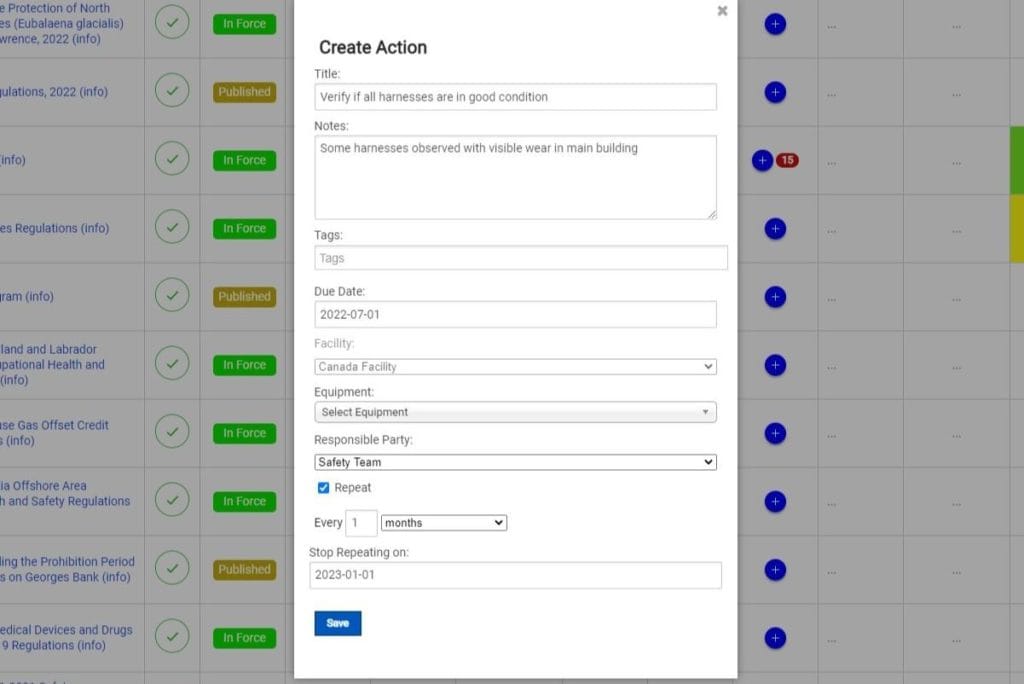Close the Create Action dialog
Screen dimensions: 1024x684
(x=722, y=11)
